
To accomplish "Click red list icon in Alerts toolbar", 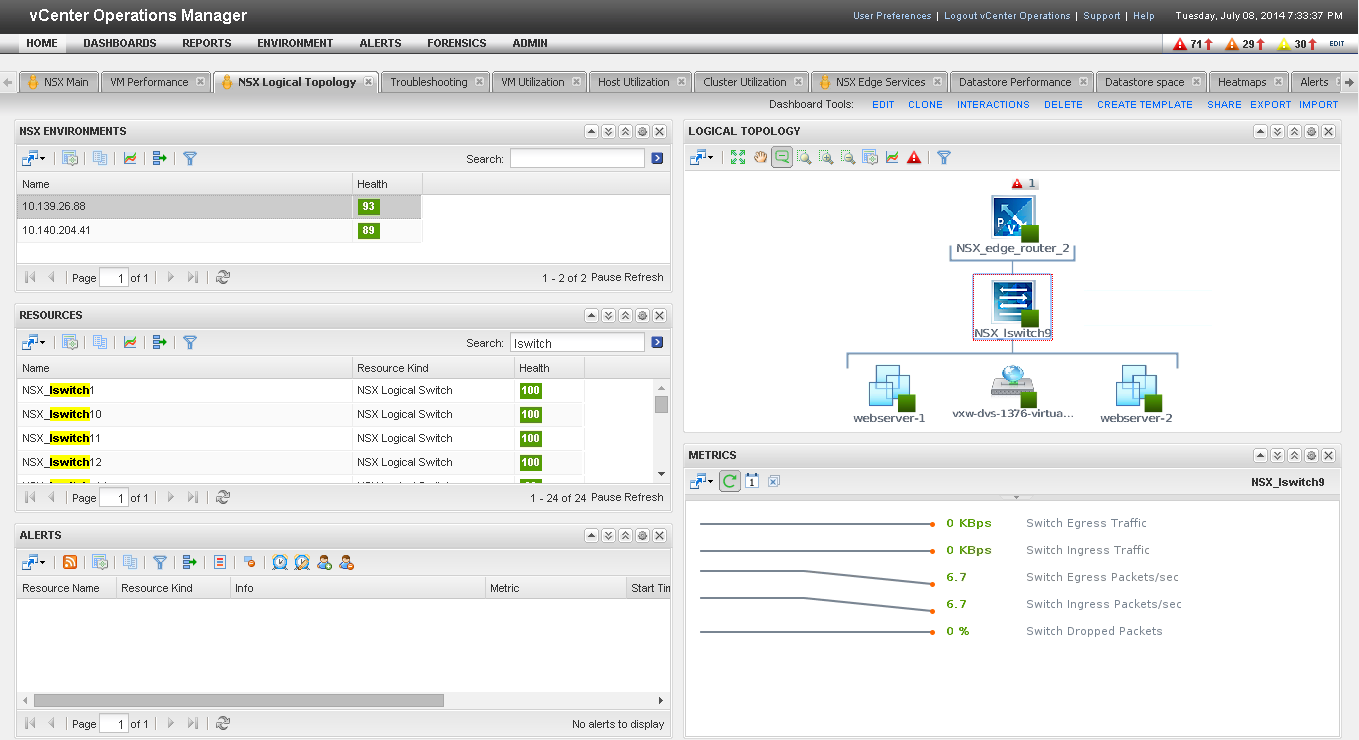I will point(220,562).
